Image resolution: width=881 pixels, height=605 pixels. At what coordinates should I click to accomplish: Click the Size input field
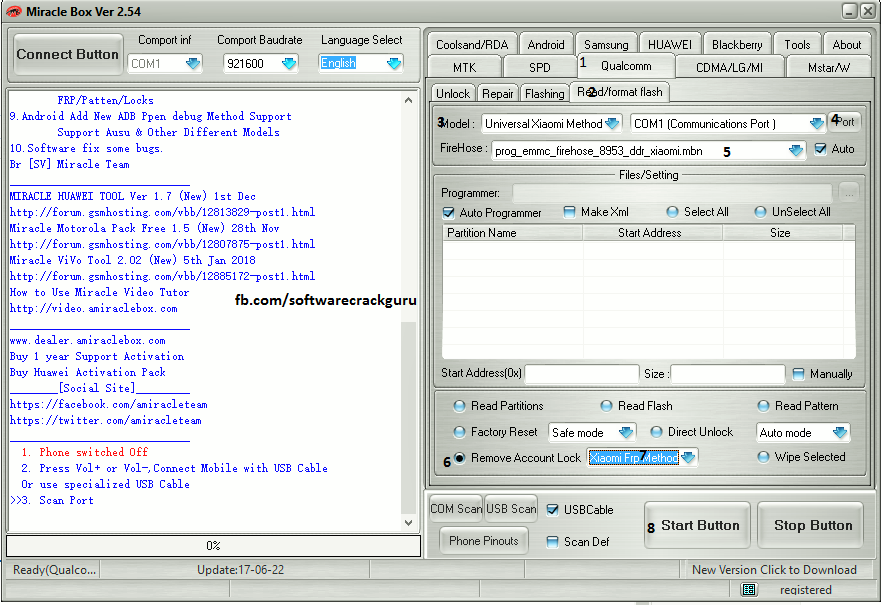pyautogui.click(x=728, y=374)
